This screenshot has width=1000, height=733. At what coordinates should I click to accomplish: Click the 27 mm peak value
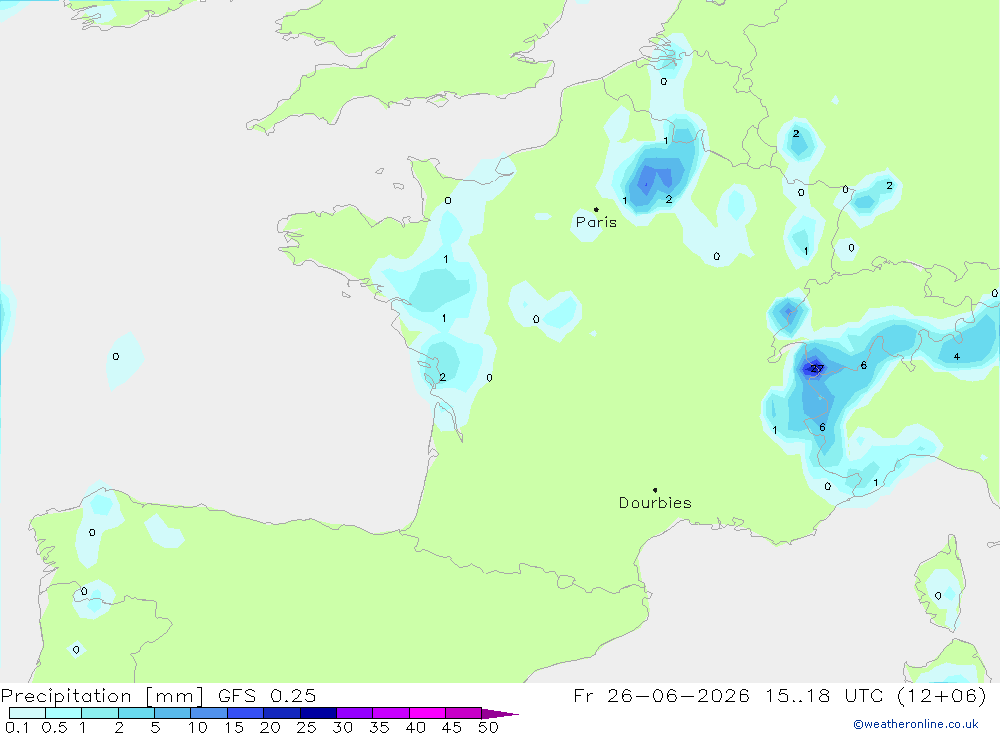816,369
